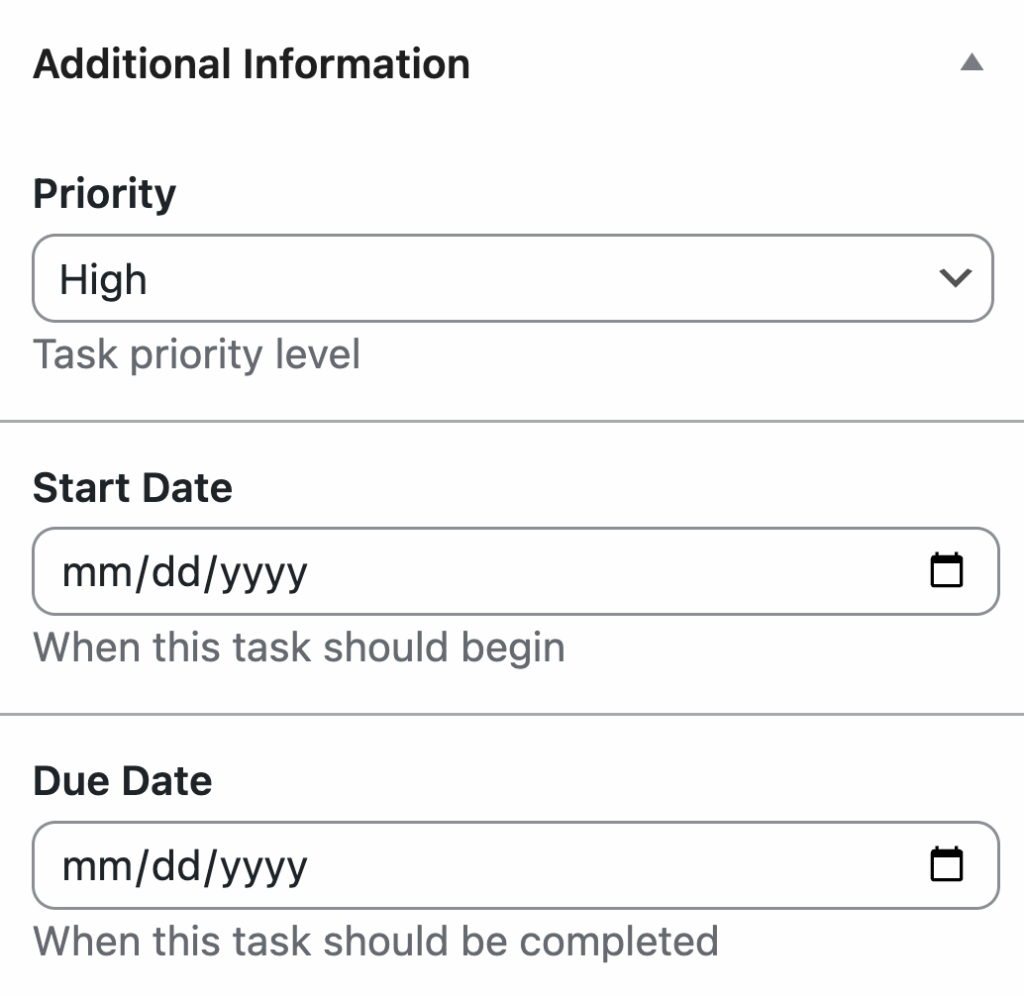Image resolution: width=1024 pixels, height=996 pixels.
Task: Focus the empty middle of Start Date field
Action: (x=600, y=572)
